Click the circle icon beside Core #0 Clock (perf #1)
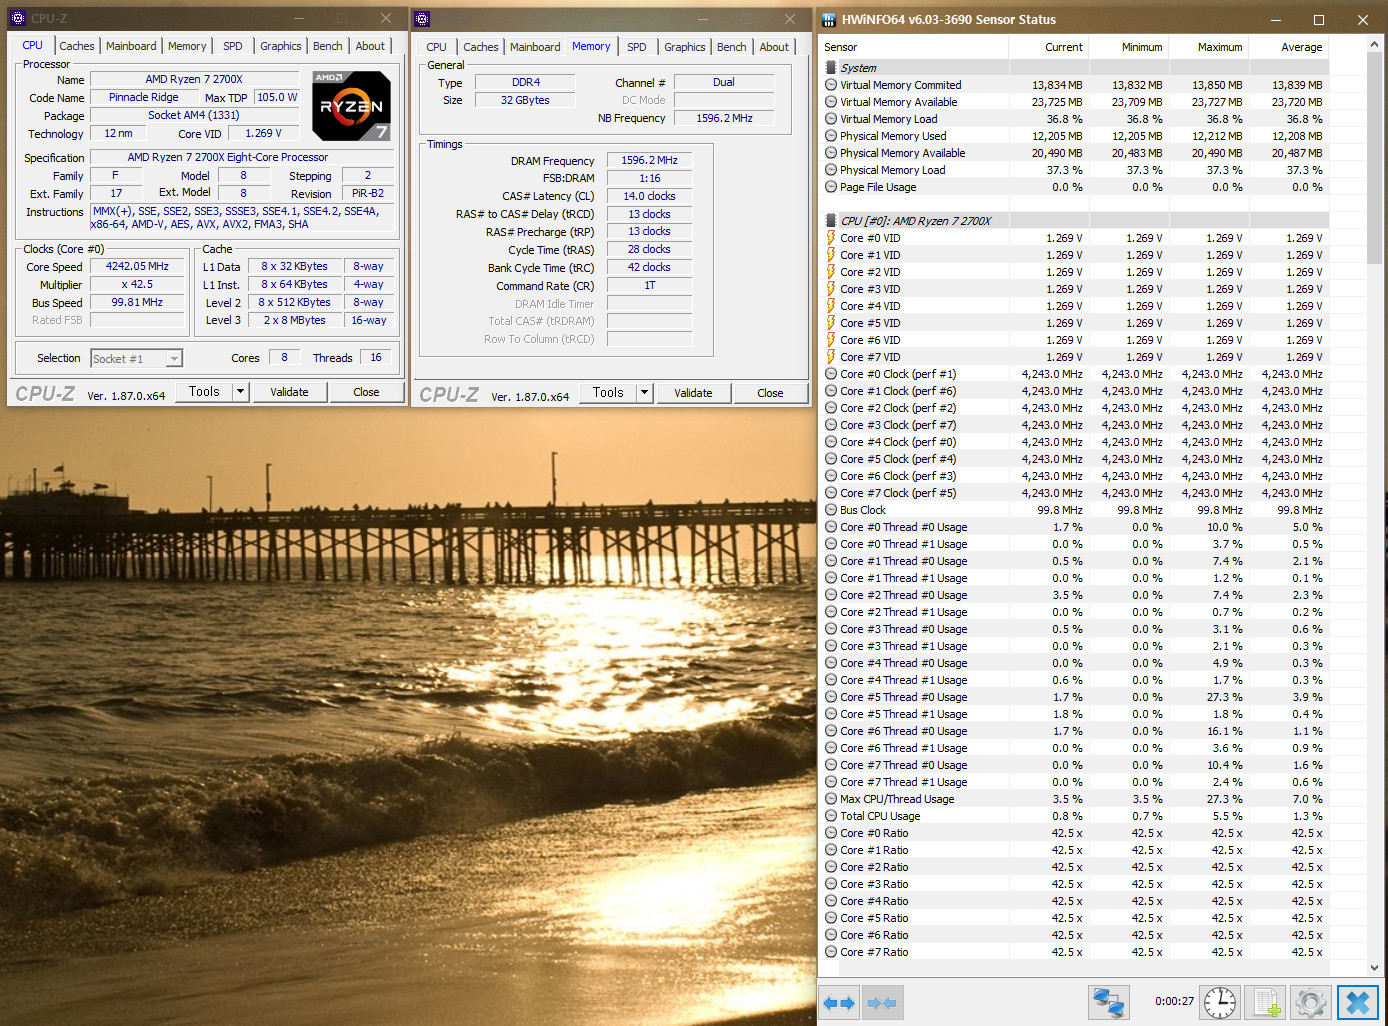1388x1026 pixels. (831, 374)
